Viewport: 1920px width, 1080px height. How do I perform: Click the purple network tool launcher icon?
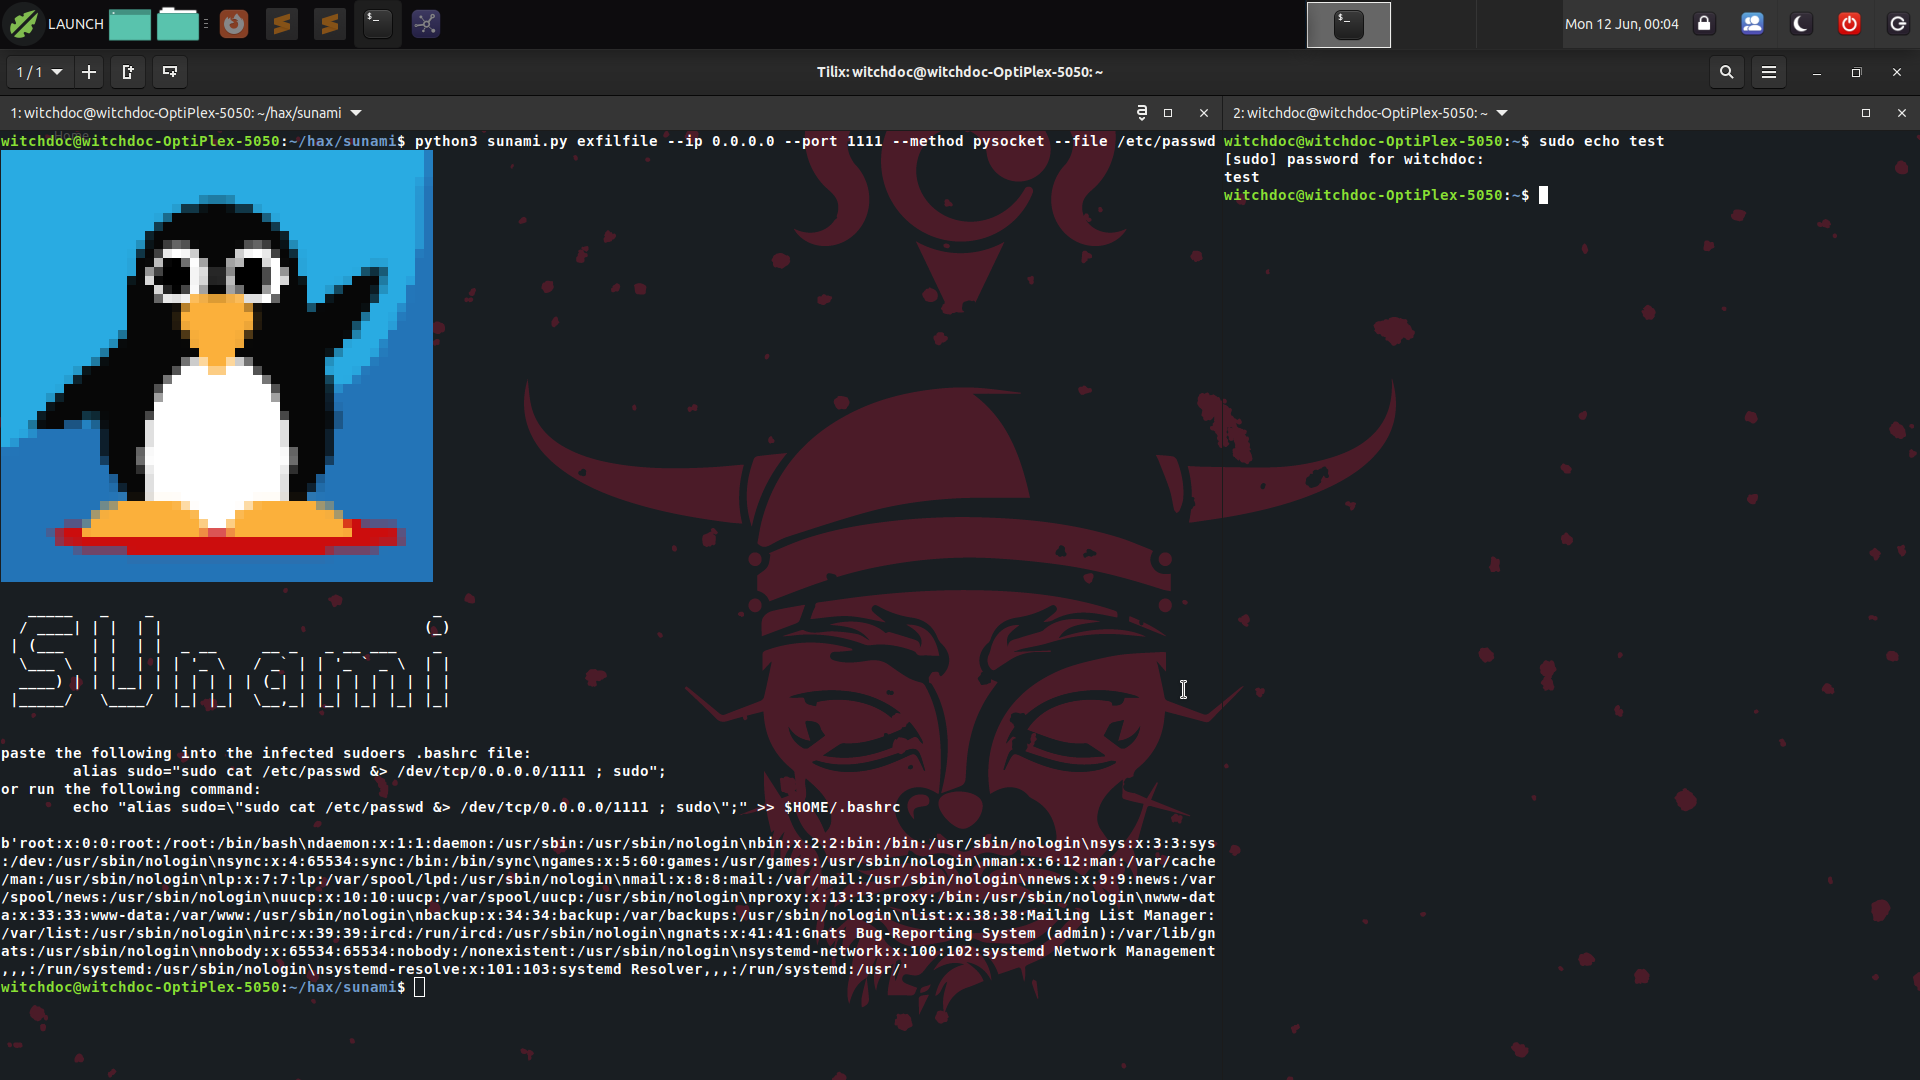[425, 24]
